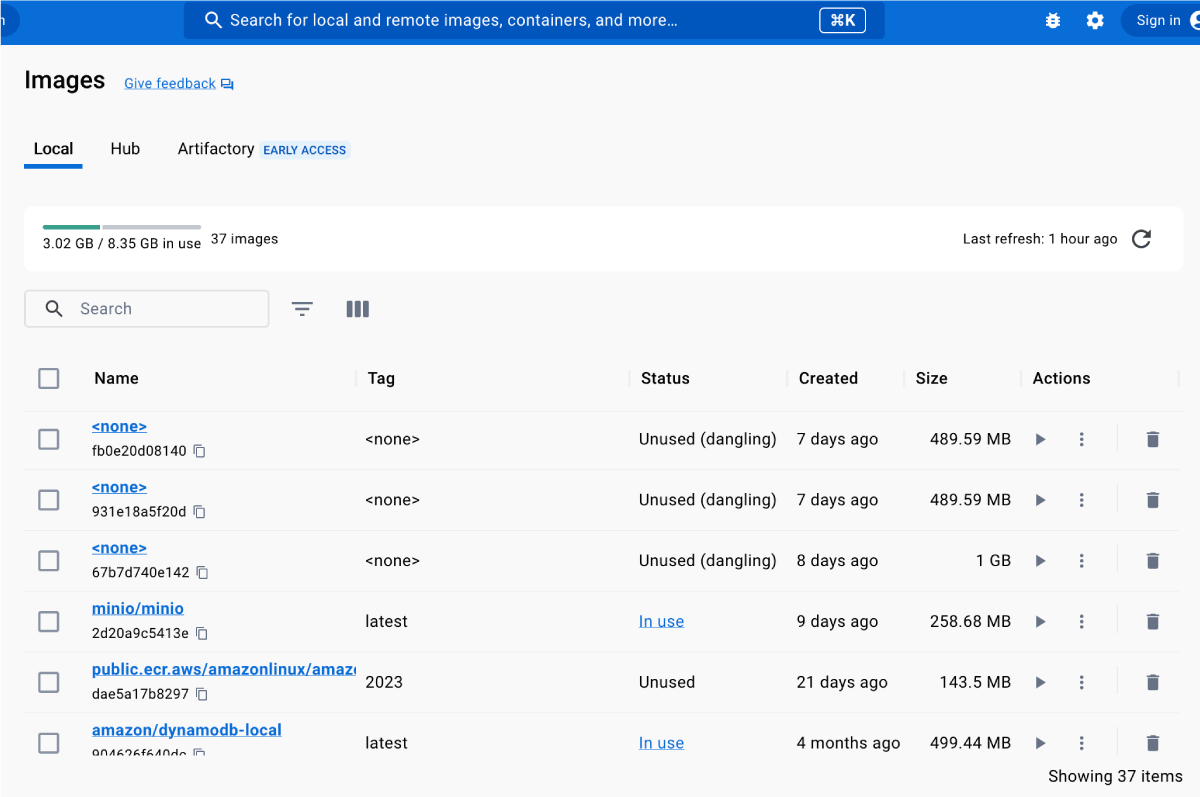Open the Artifactory tab
The height and width of the screenshot is (797, 1200).
[216, 149]
